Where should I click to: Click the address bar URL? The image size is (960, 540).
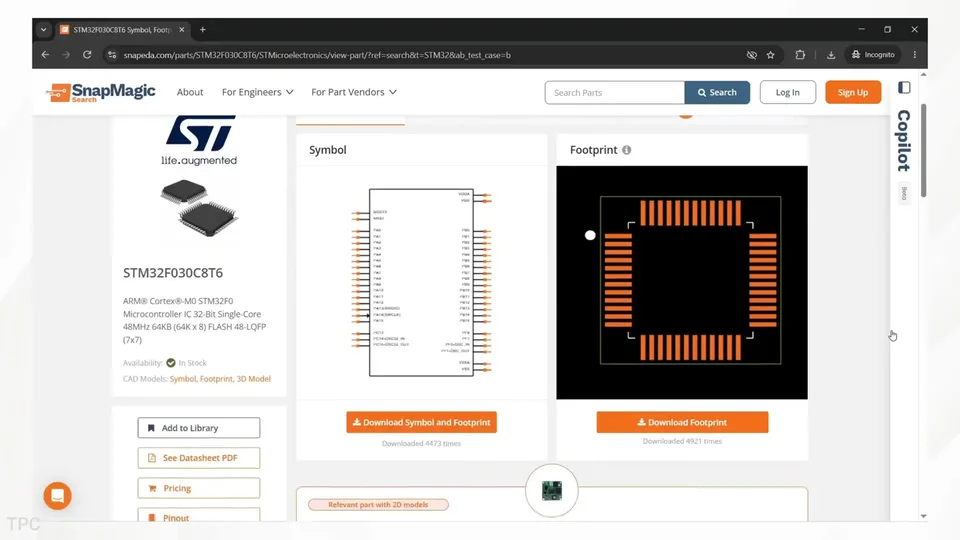point(317,55)
